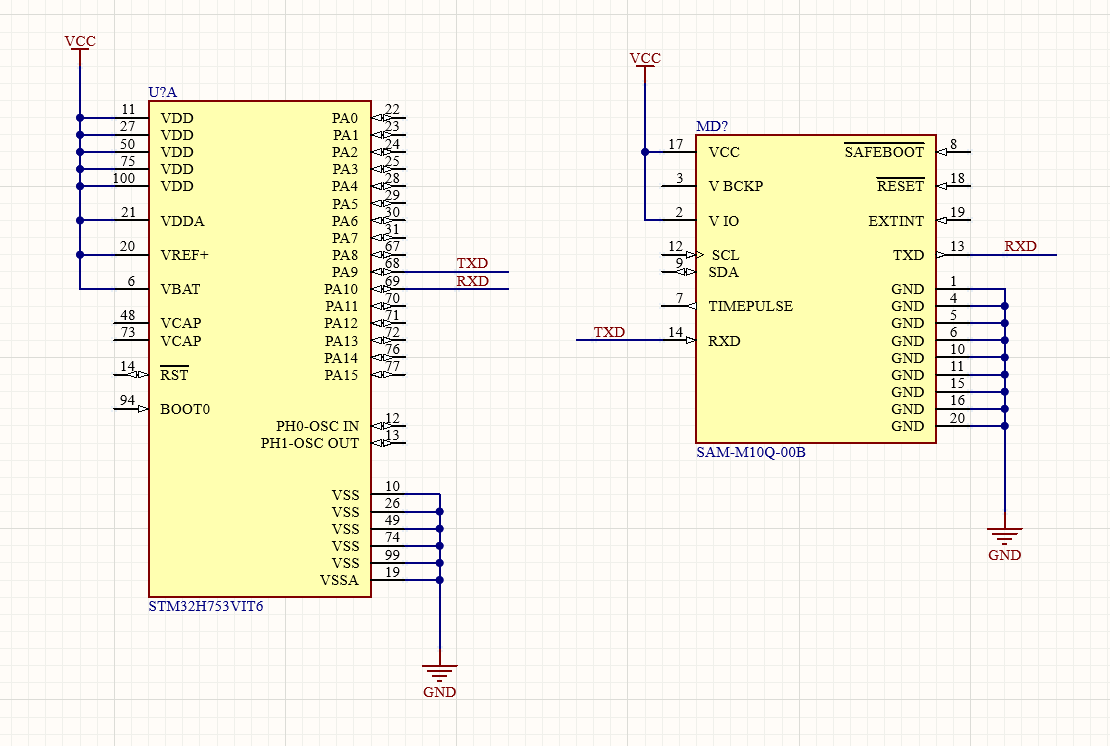Click the PH0-OSC IN pin label
The image size is (1110, 746).
317,426
